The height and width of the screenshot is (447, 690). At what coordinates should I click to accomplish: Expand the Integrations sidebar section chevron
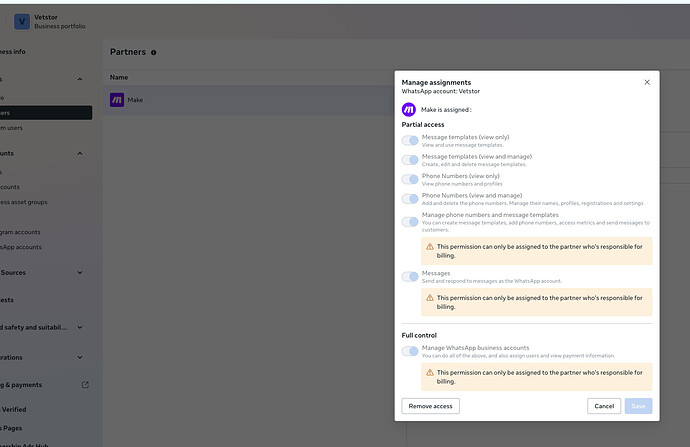pyautogui.click(x=80, y=357)
